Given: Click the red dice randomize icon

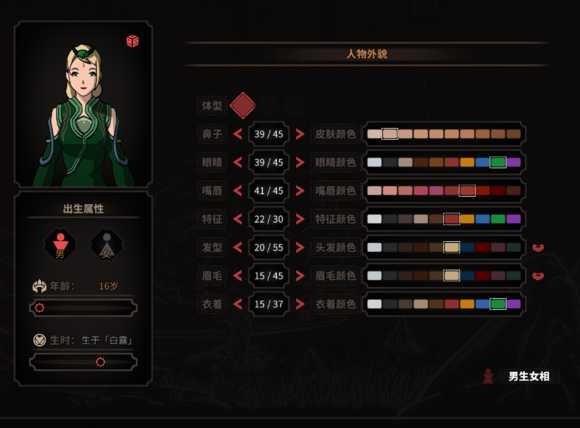Looking at the screenshot, I should (x=132, y=41).
